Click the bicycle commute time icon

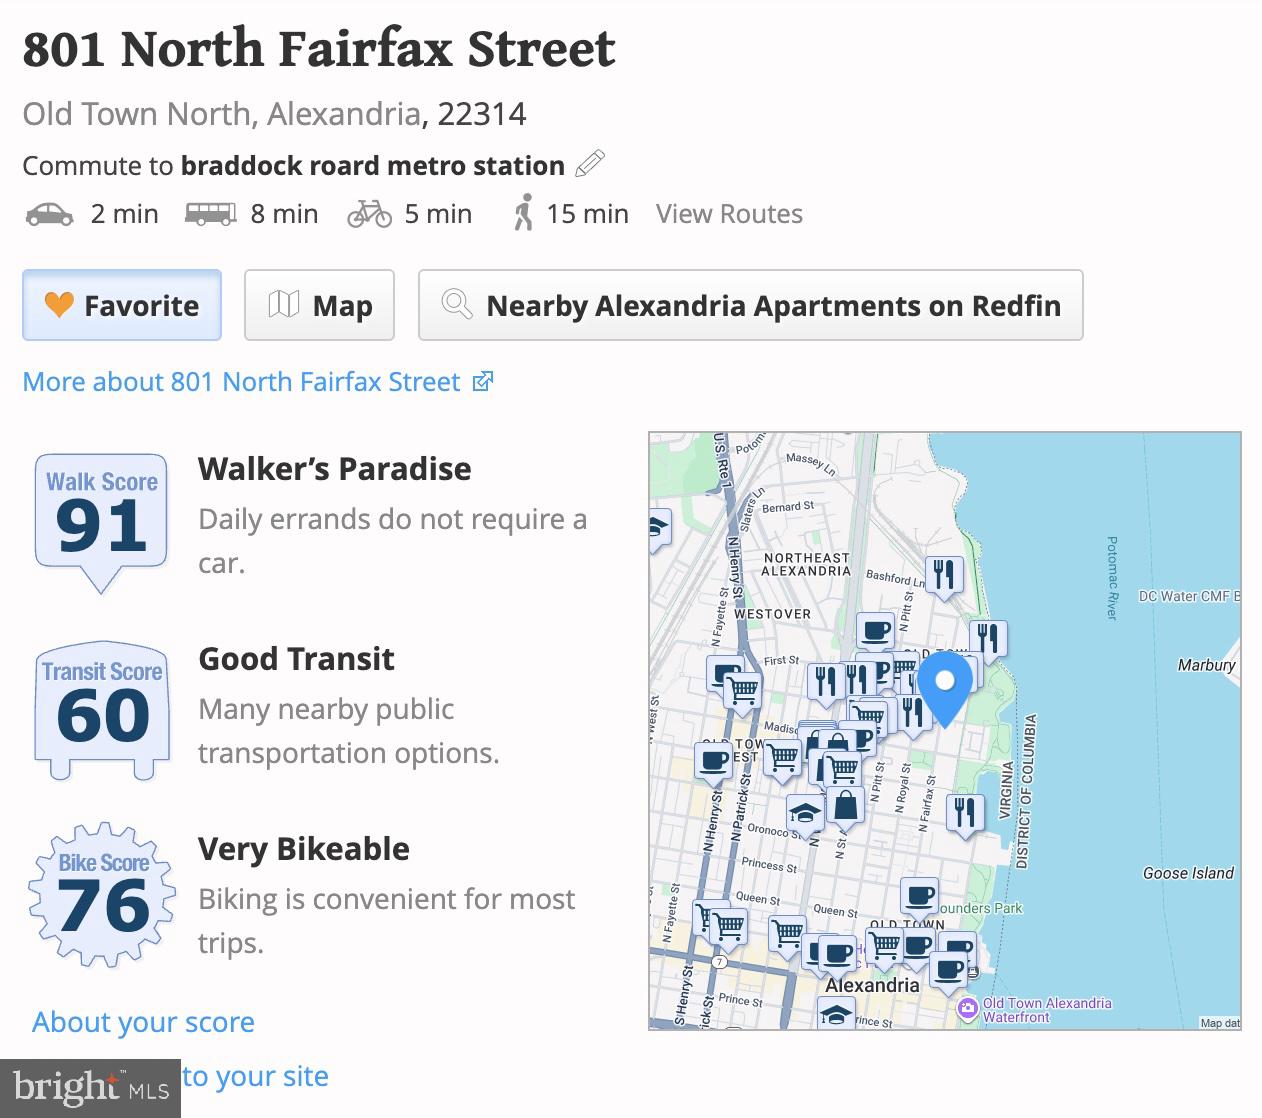pos(369,214)
